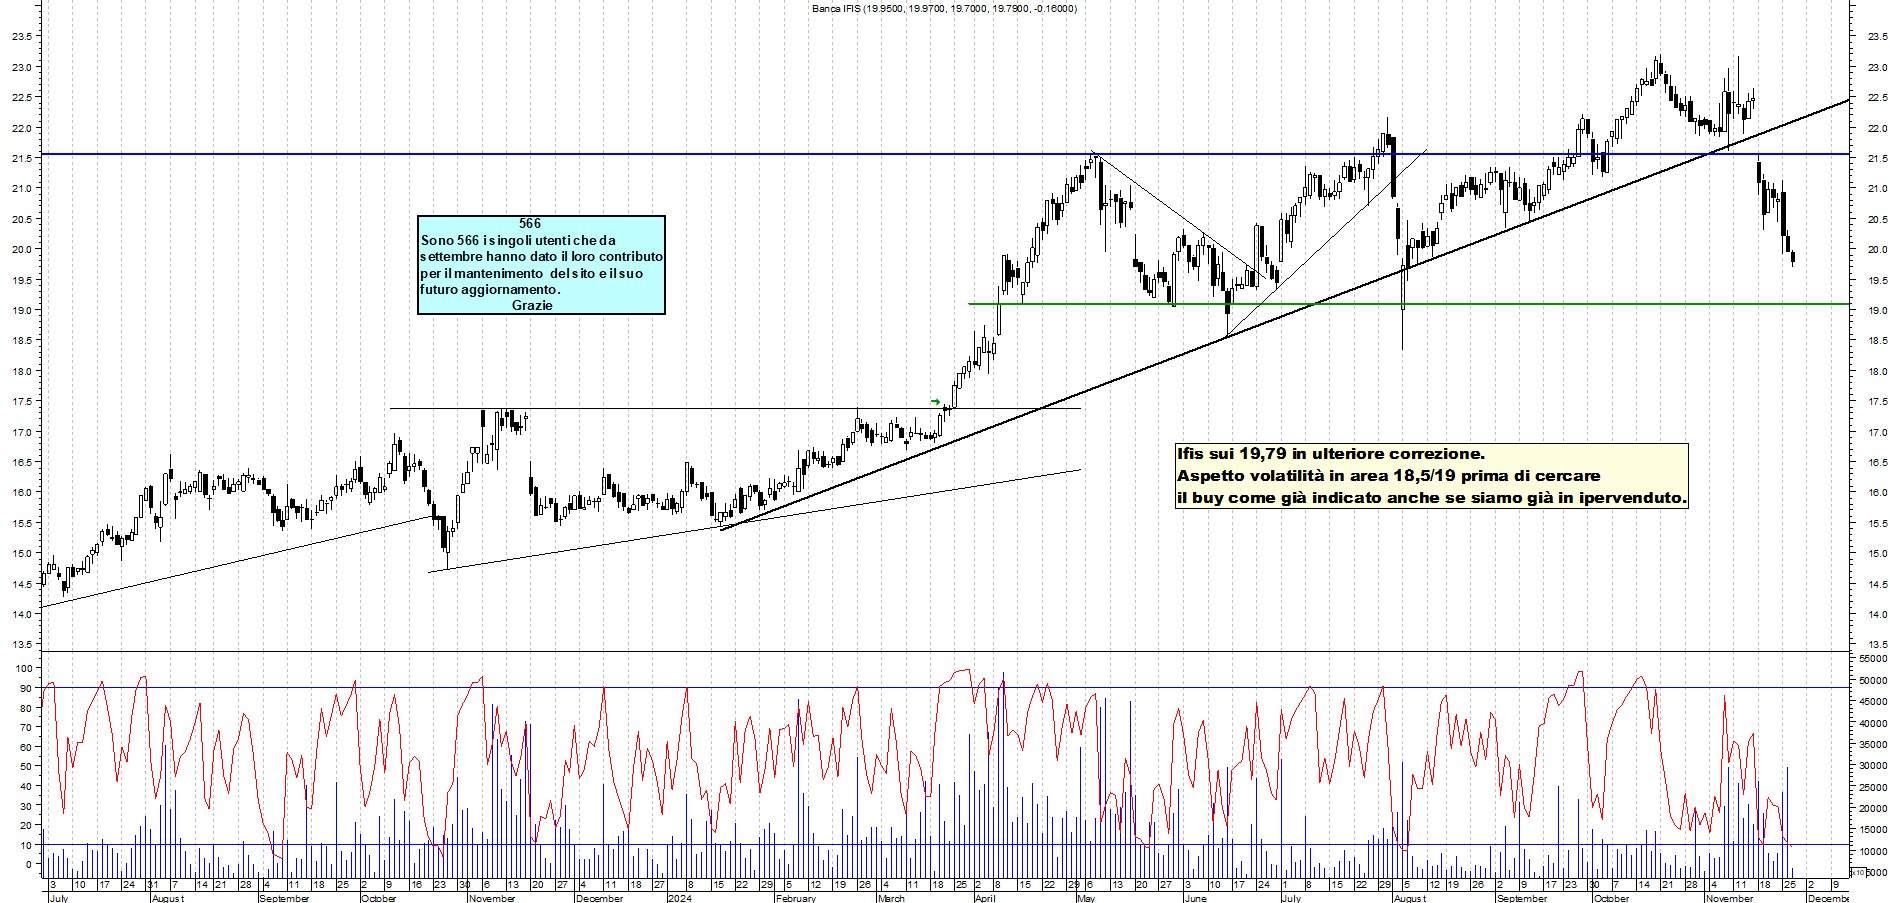Click the 'February' month label

pyautogui.click(x=795, y=898)
